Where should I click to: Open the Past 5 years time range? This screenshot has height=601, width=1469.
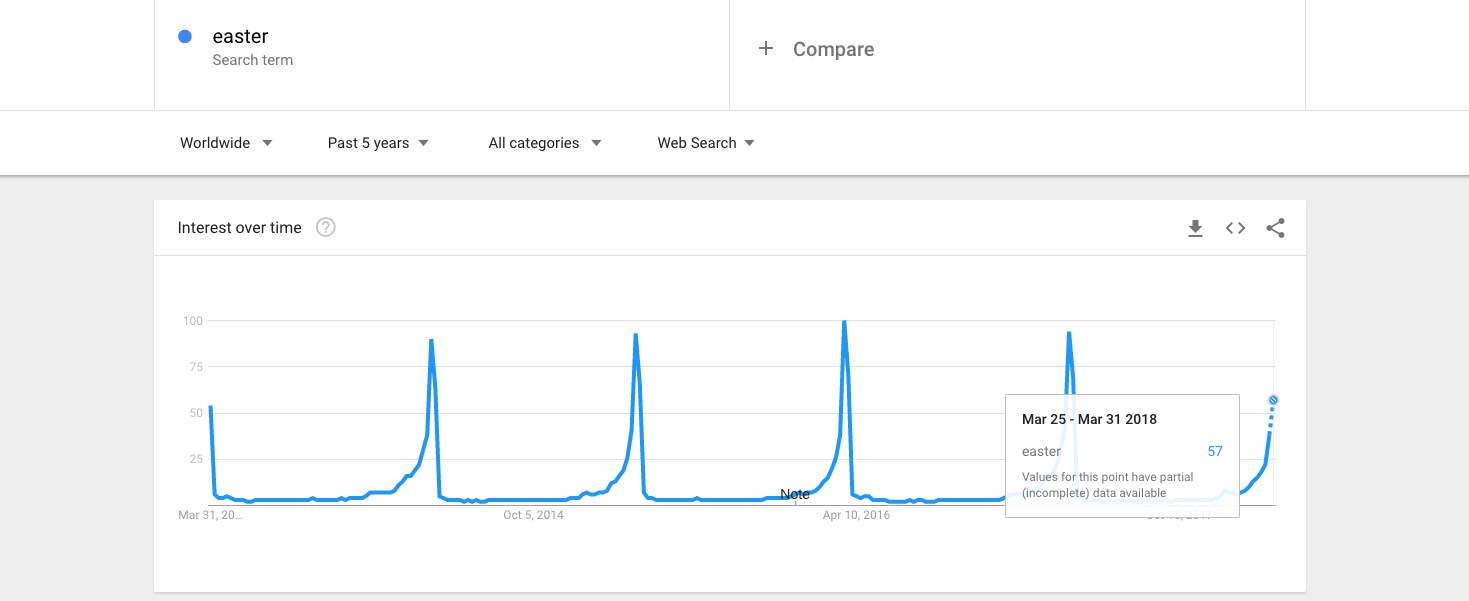click(378, 143)
